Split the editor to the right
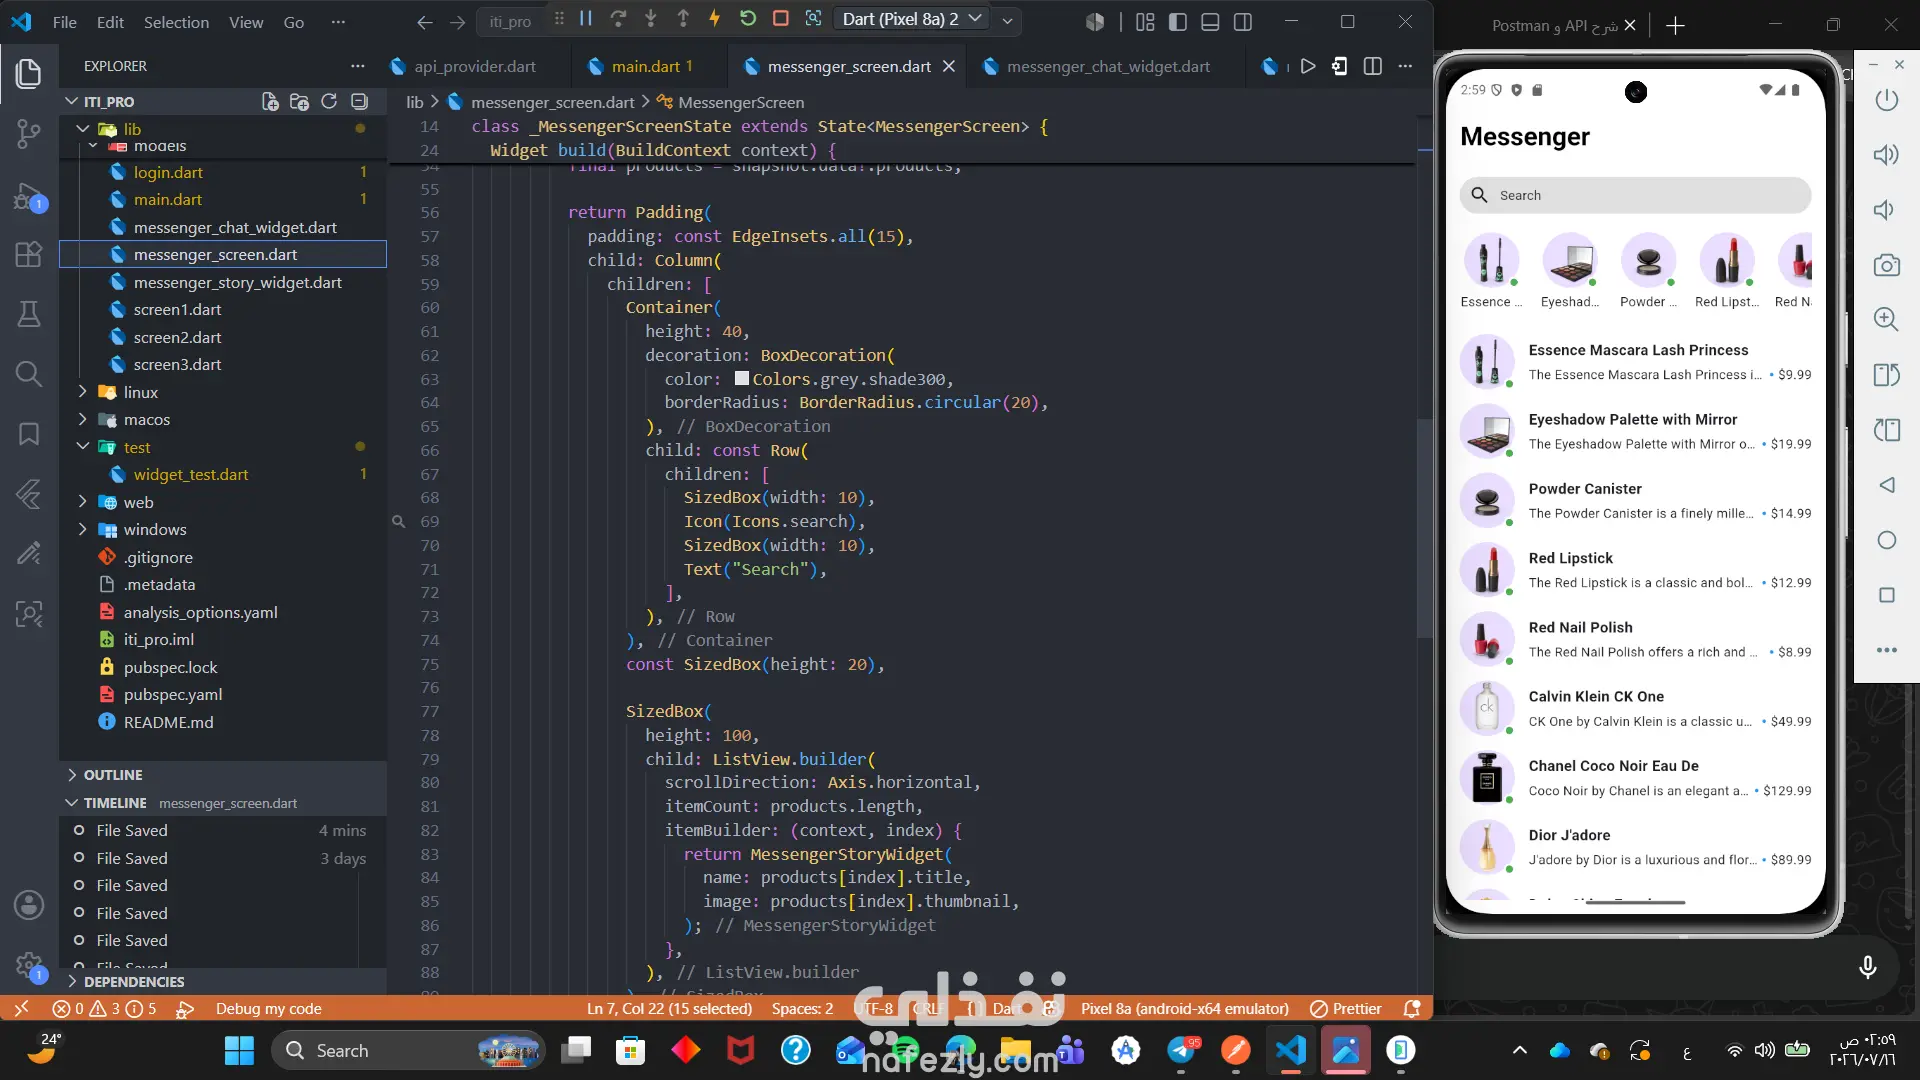 tap(1373, 66)
